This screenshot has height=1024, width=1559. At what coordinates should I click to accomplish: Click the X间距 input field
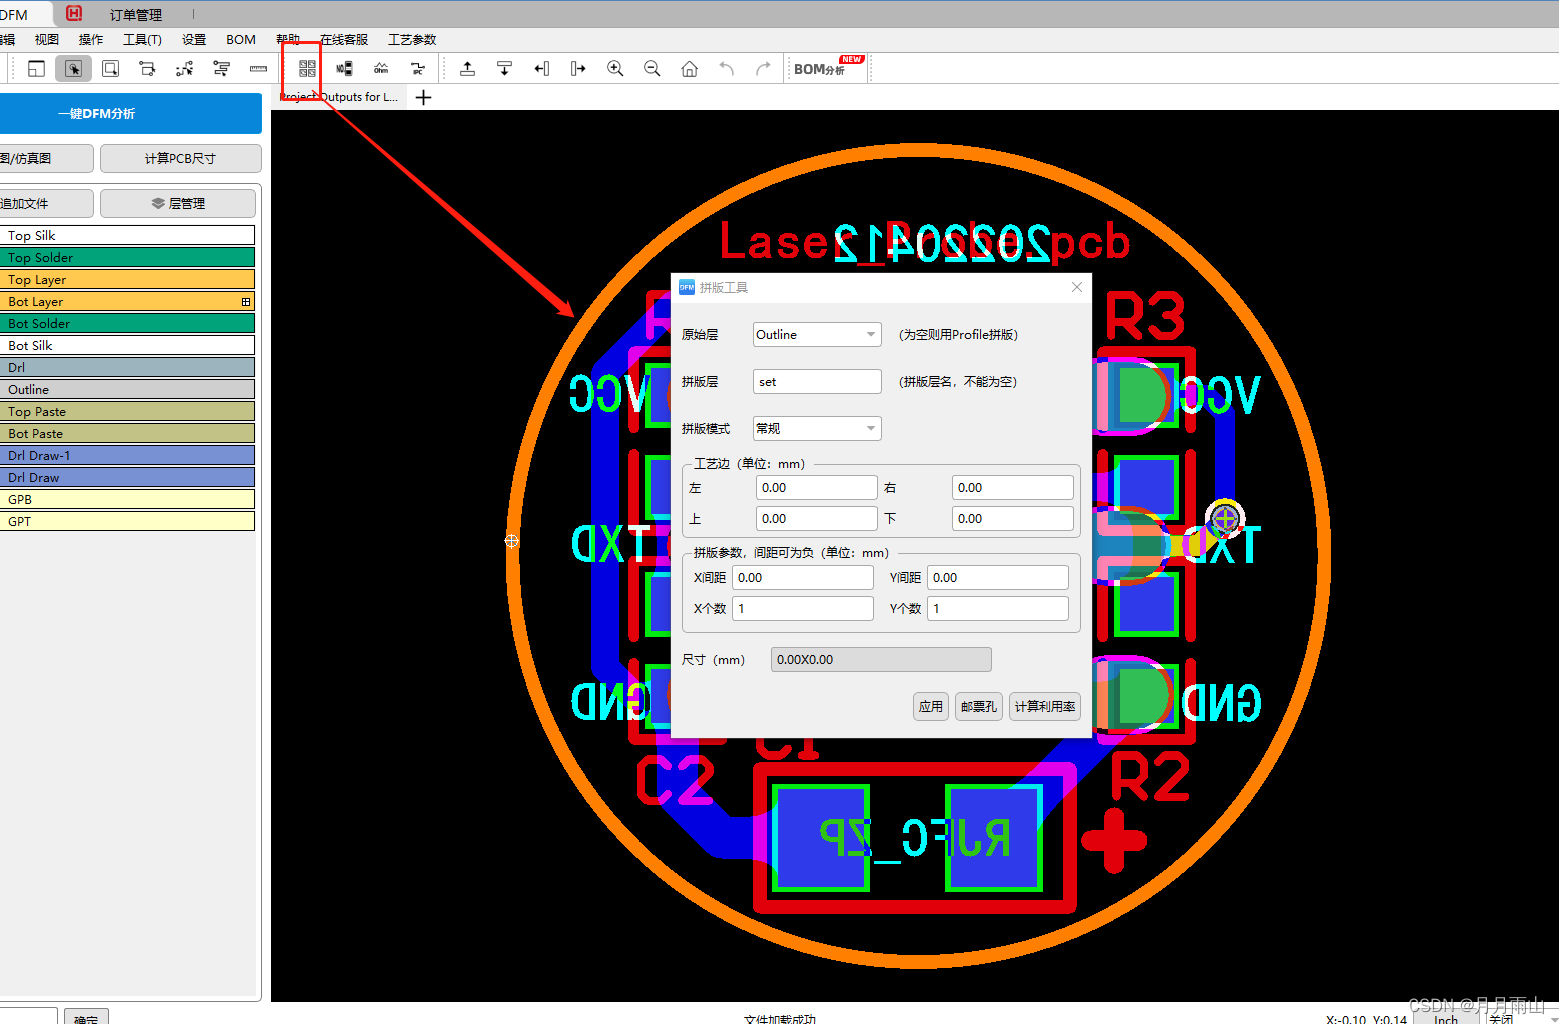(802, 577)
